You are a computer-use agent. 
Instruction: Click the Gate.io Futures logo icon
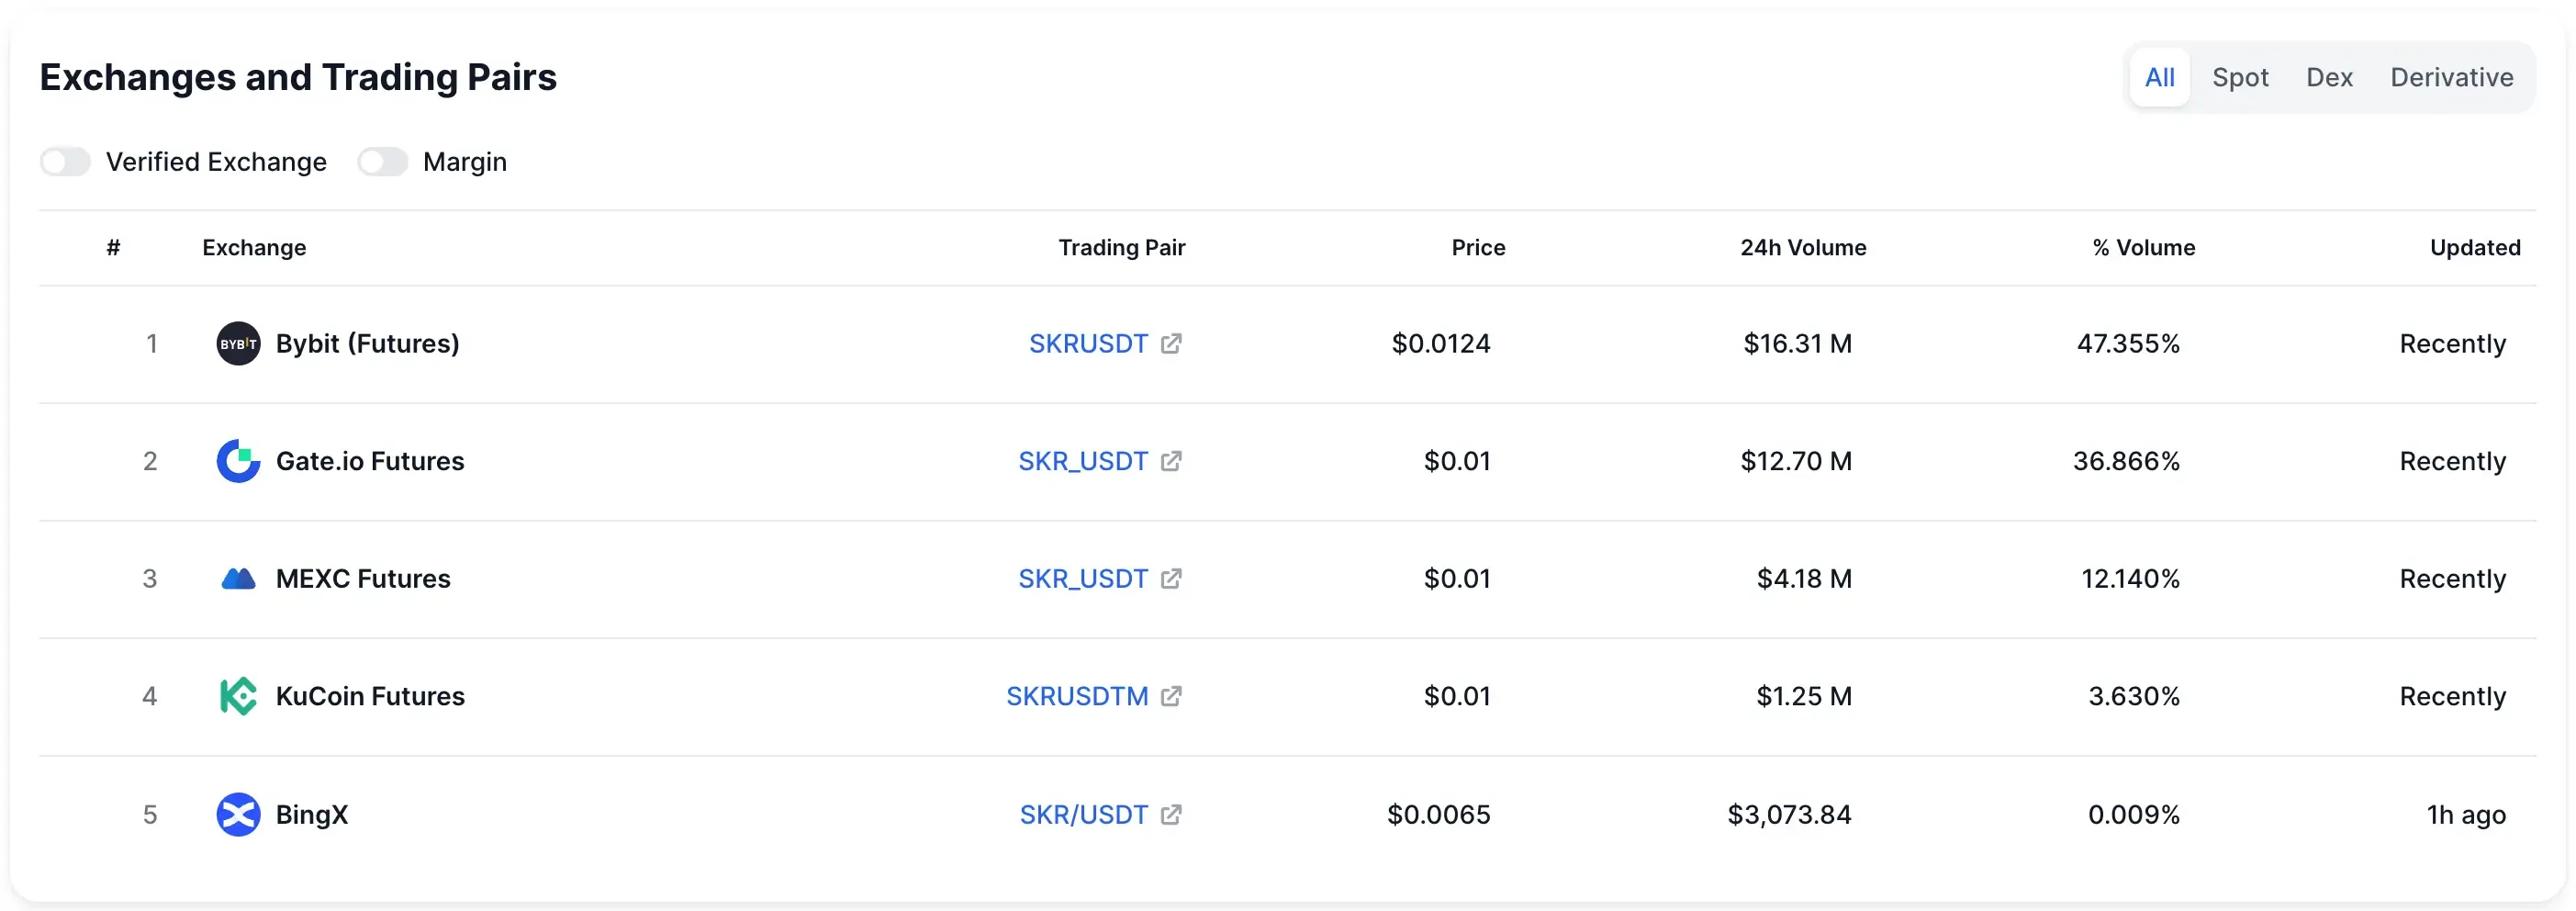click(x=238, y=461)
